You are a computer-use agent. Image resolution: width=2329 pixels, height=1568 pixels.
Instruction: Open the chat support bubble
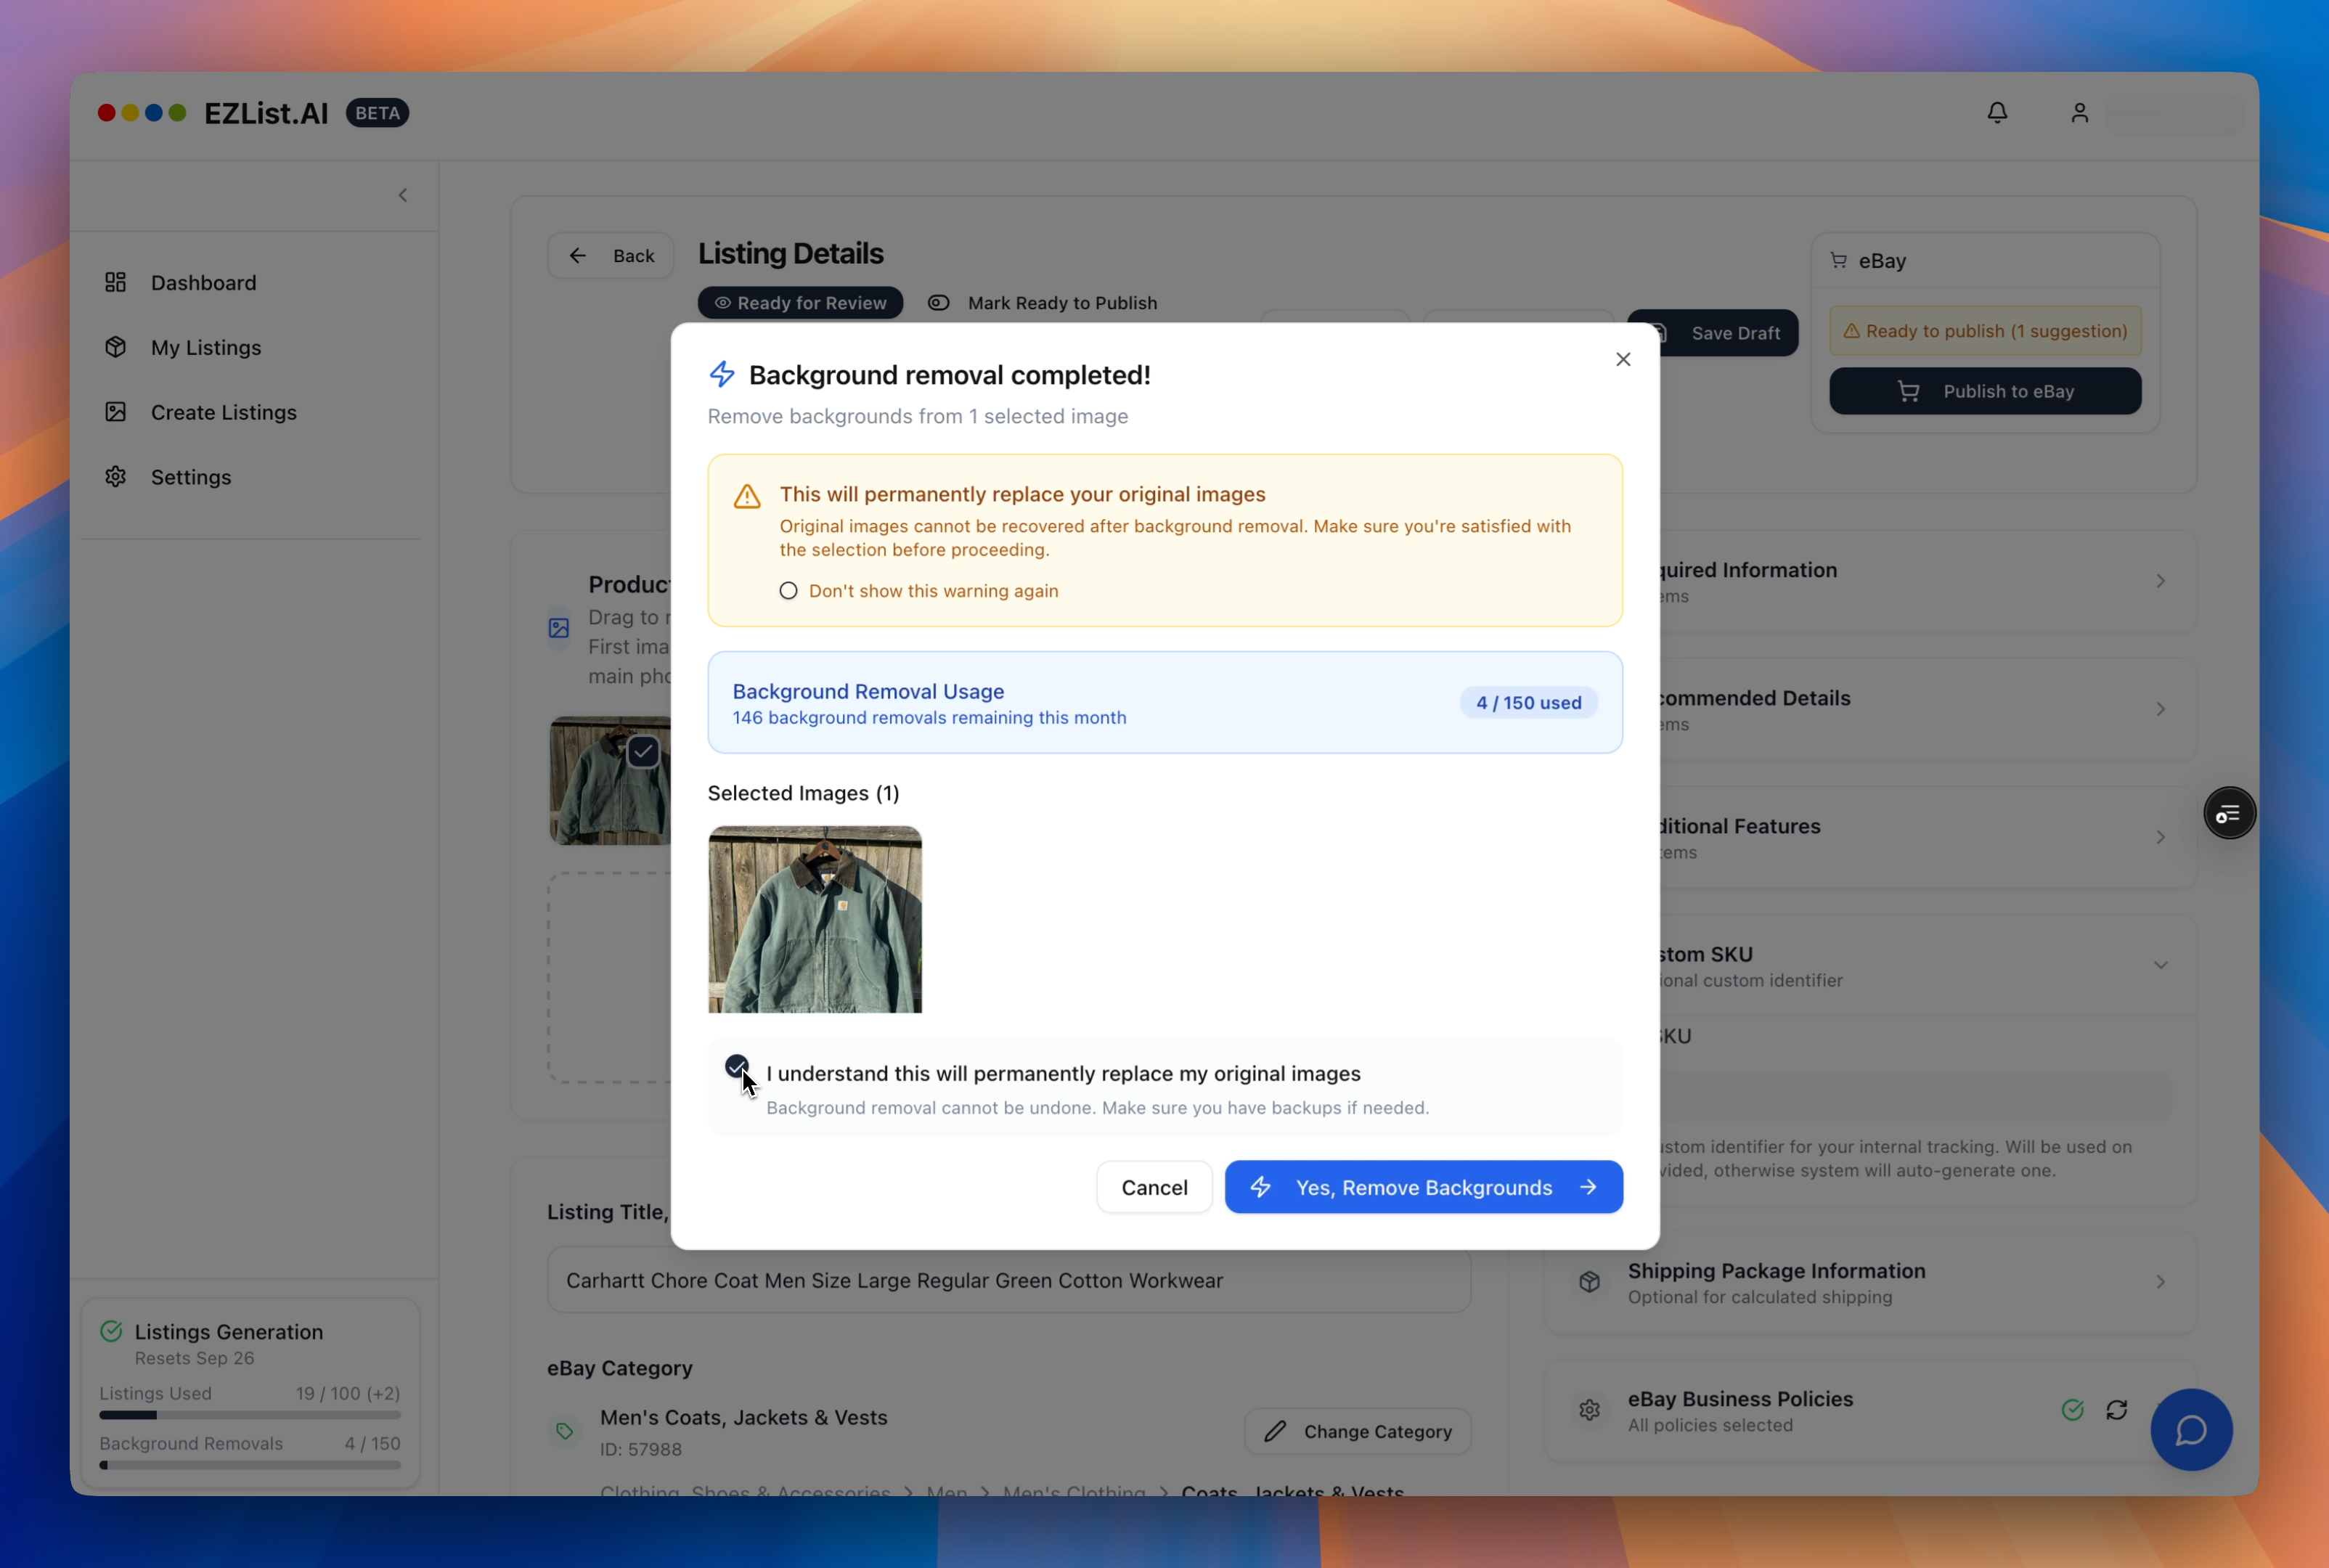(x=2190, y=1429)
